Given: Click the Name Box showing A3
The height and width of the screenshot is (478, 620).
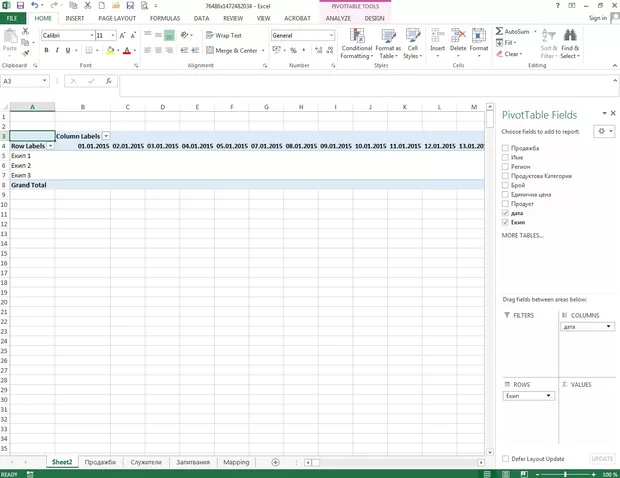Looking at the screenshot, I should (x=22, y=81).
